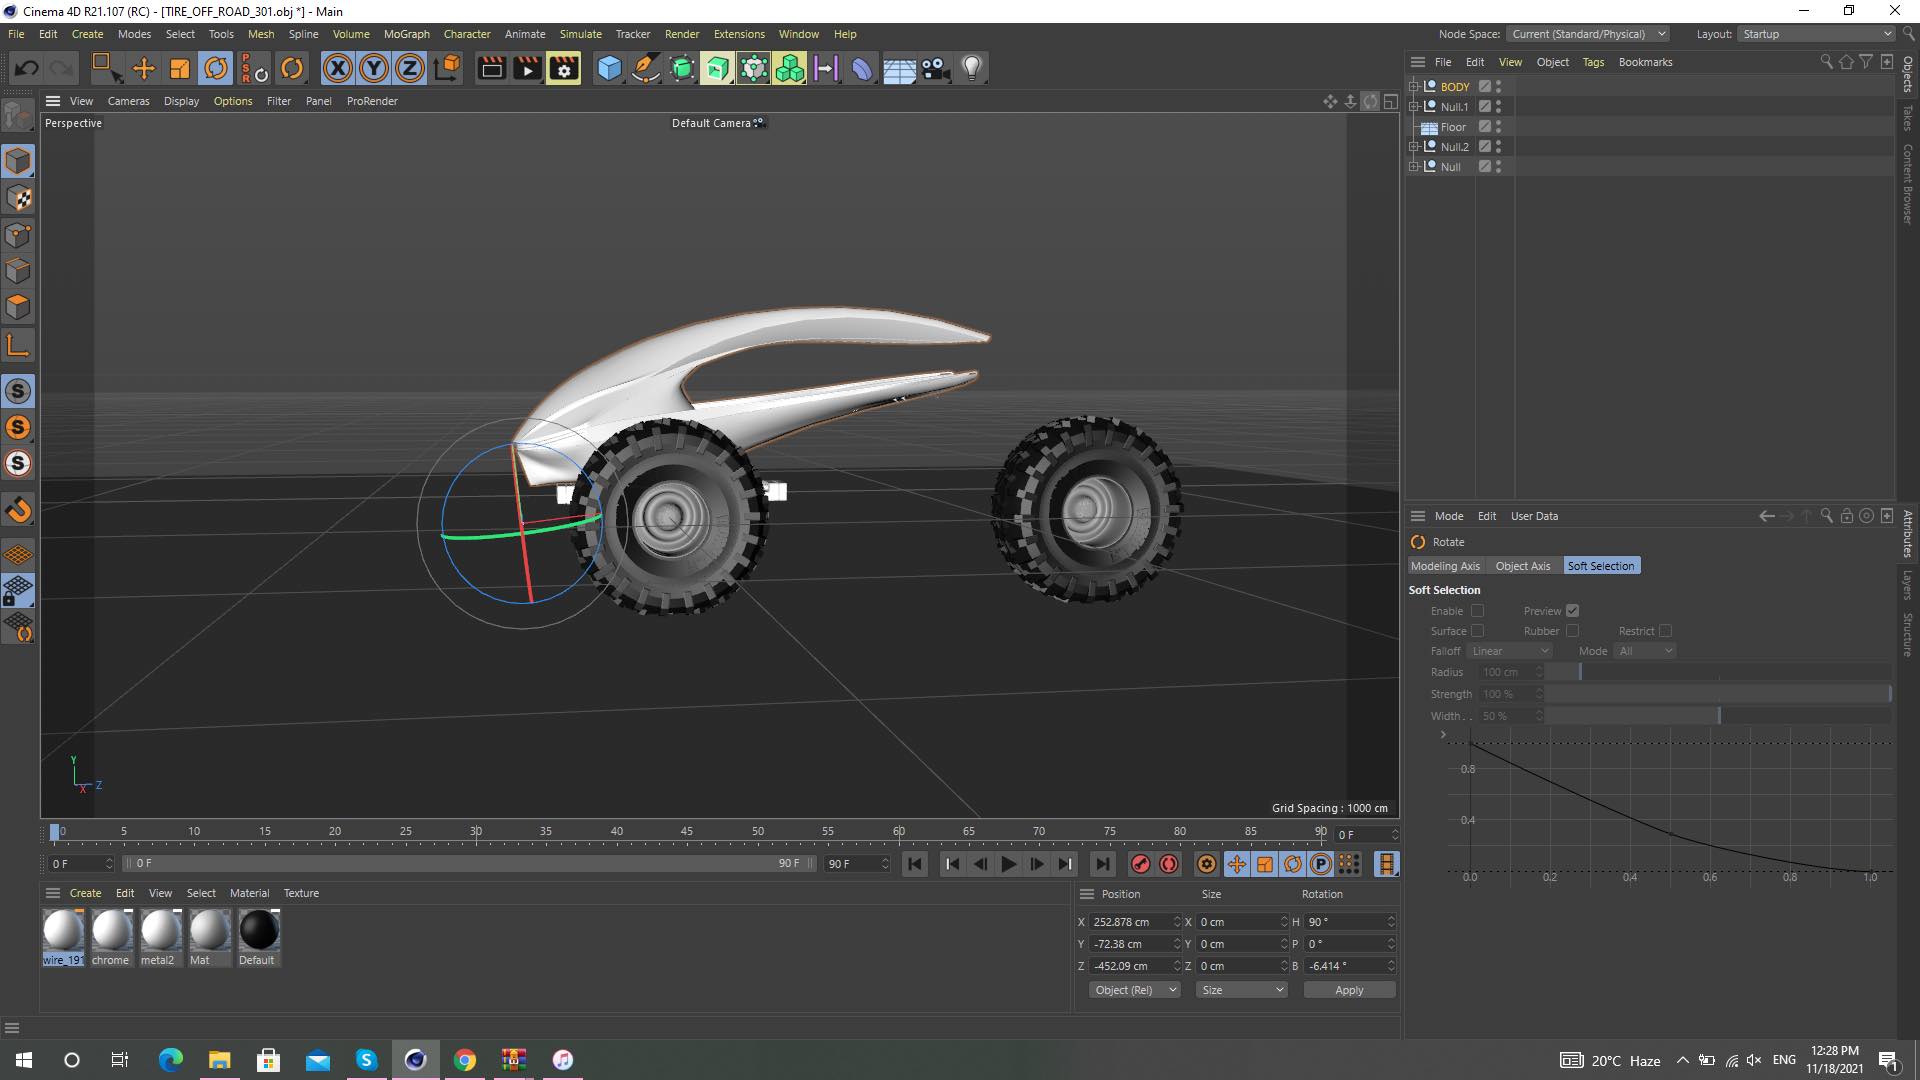Viewport: 1920px width, 1080px height.
Task: Toggle X axis lock
Action: tap(338, 68)
